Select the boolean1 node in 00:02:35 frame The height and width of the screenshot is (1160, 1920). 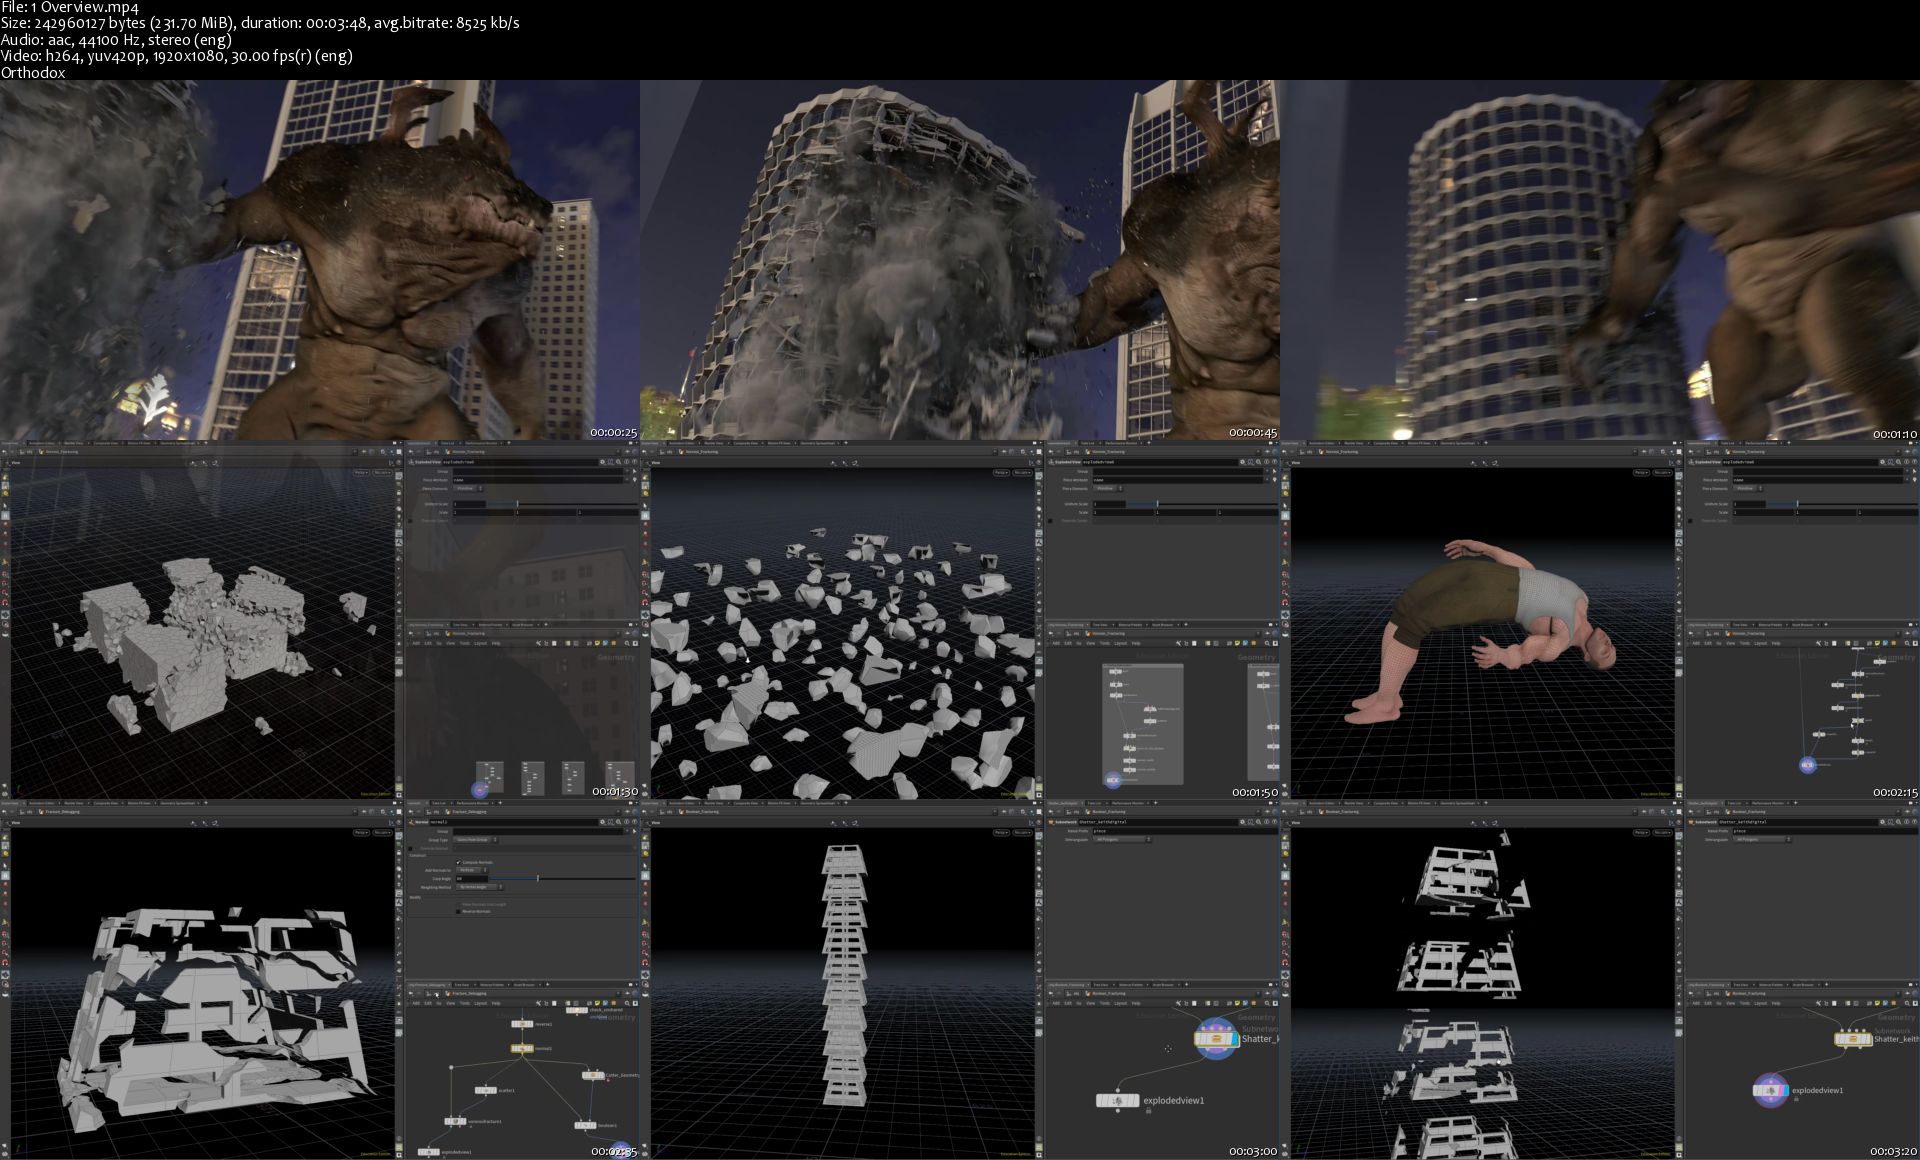[585, 1125]
